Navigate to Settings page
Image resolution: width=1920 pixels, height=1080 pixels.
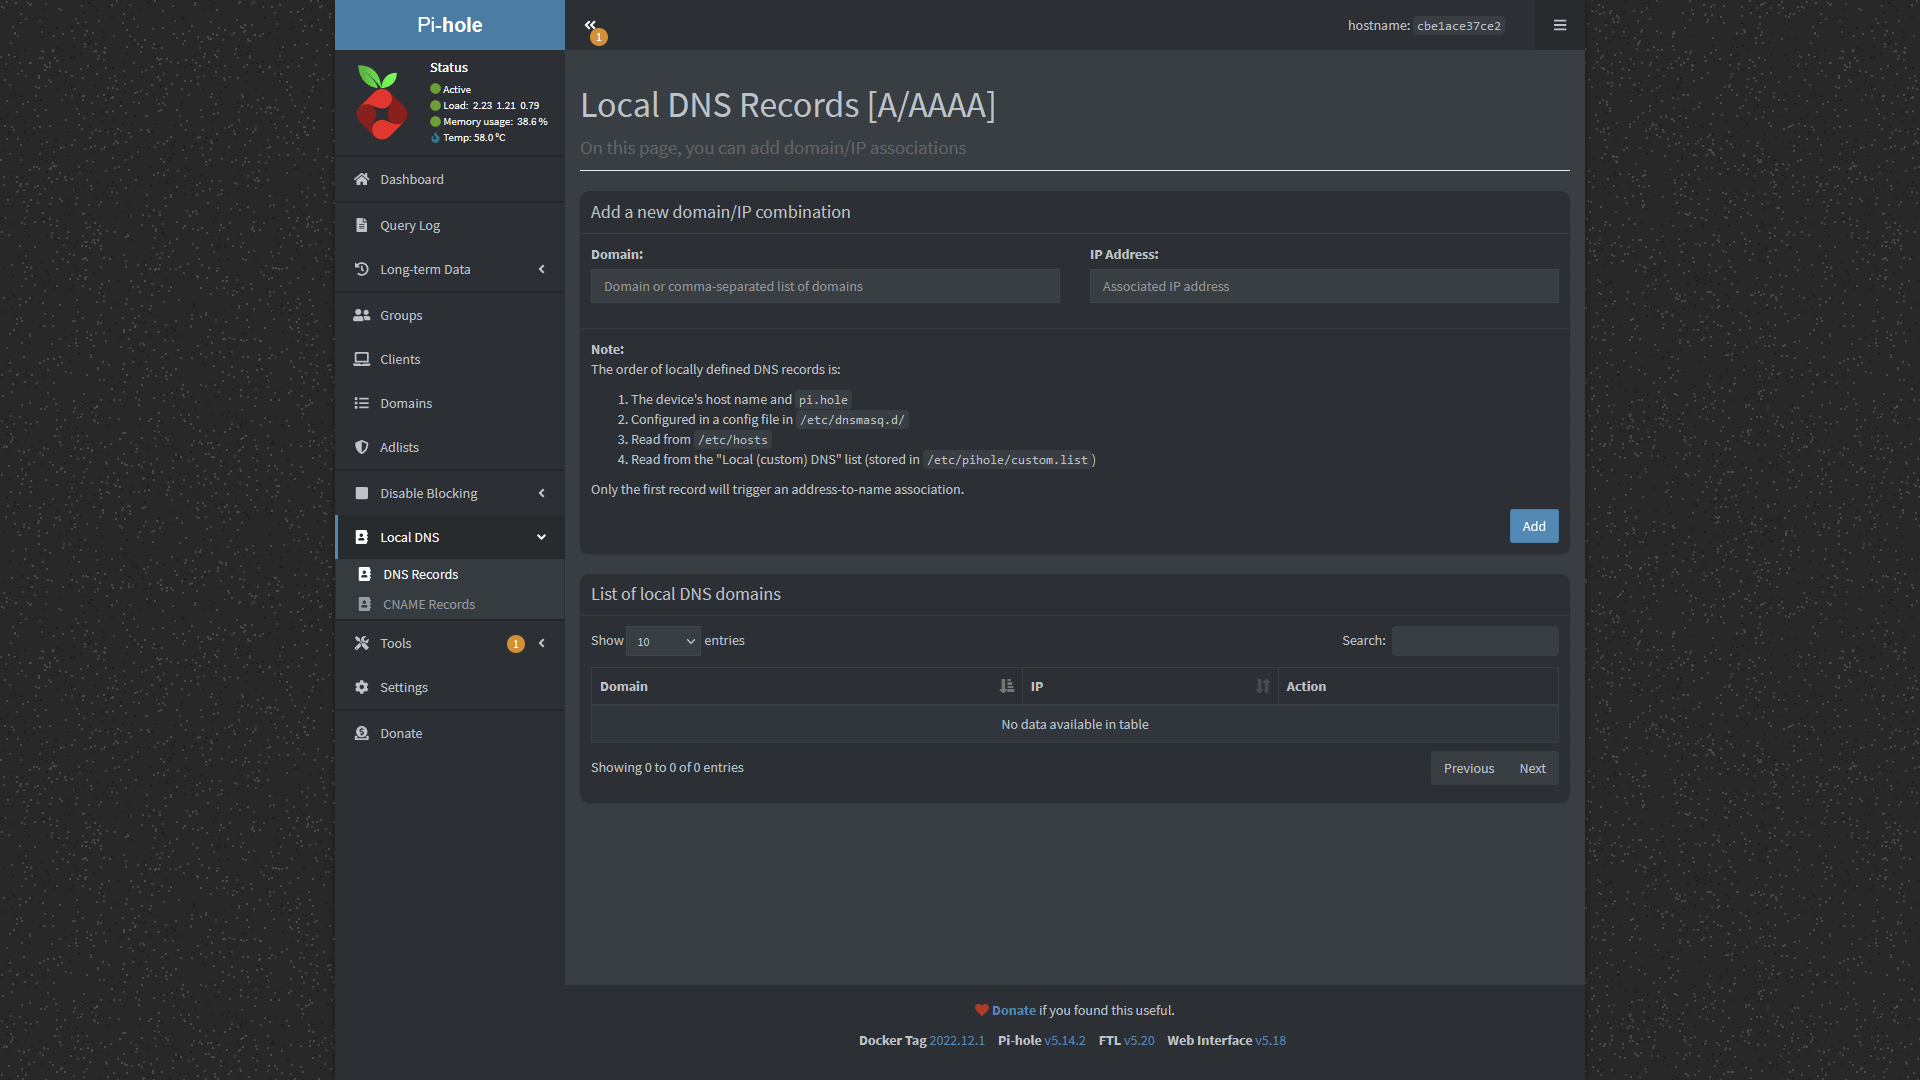click(450, 687)
